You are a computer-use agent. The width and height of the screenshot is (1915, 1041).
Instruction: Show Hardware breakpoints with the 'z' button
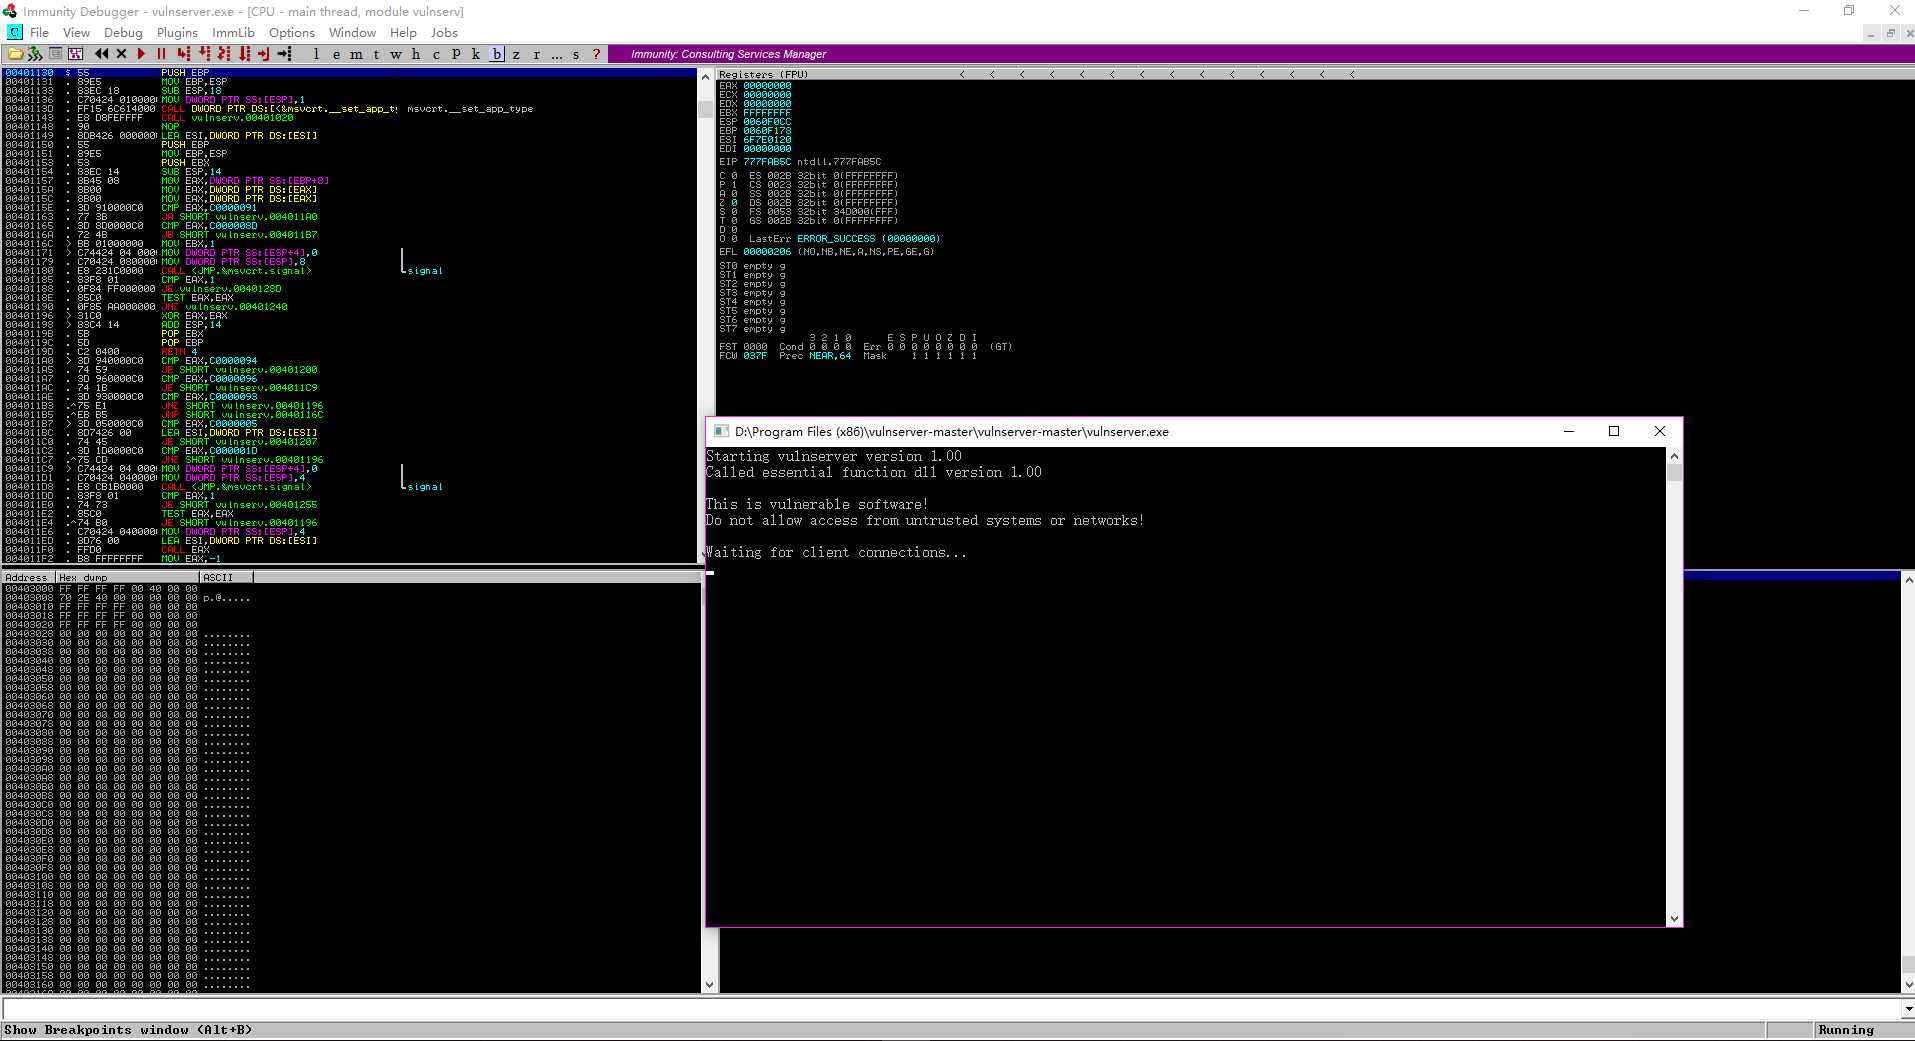(x=516, y=54)
